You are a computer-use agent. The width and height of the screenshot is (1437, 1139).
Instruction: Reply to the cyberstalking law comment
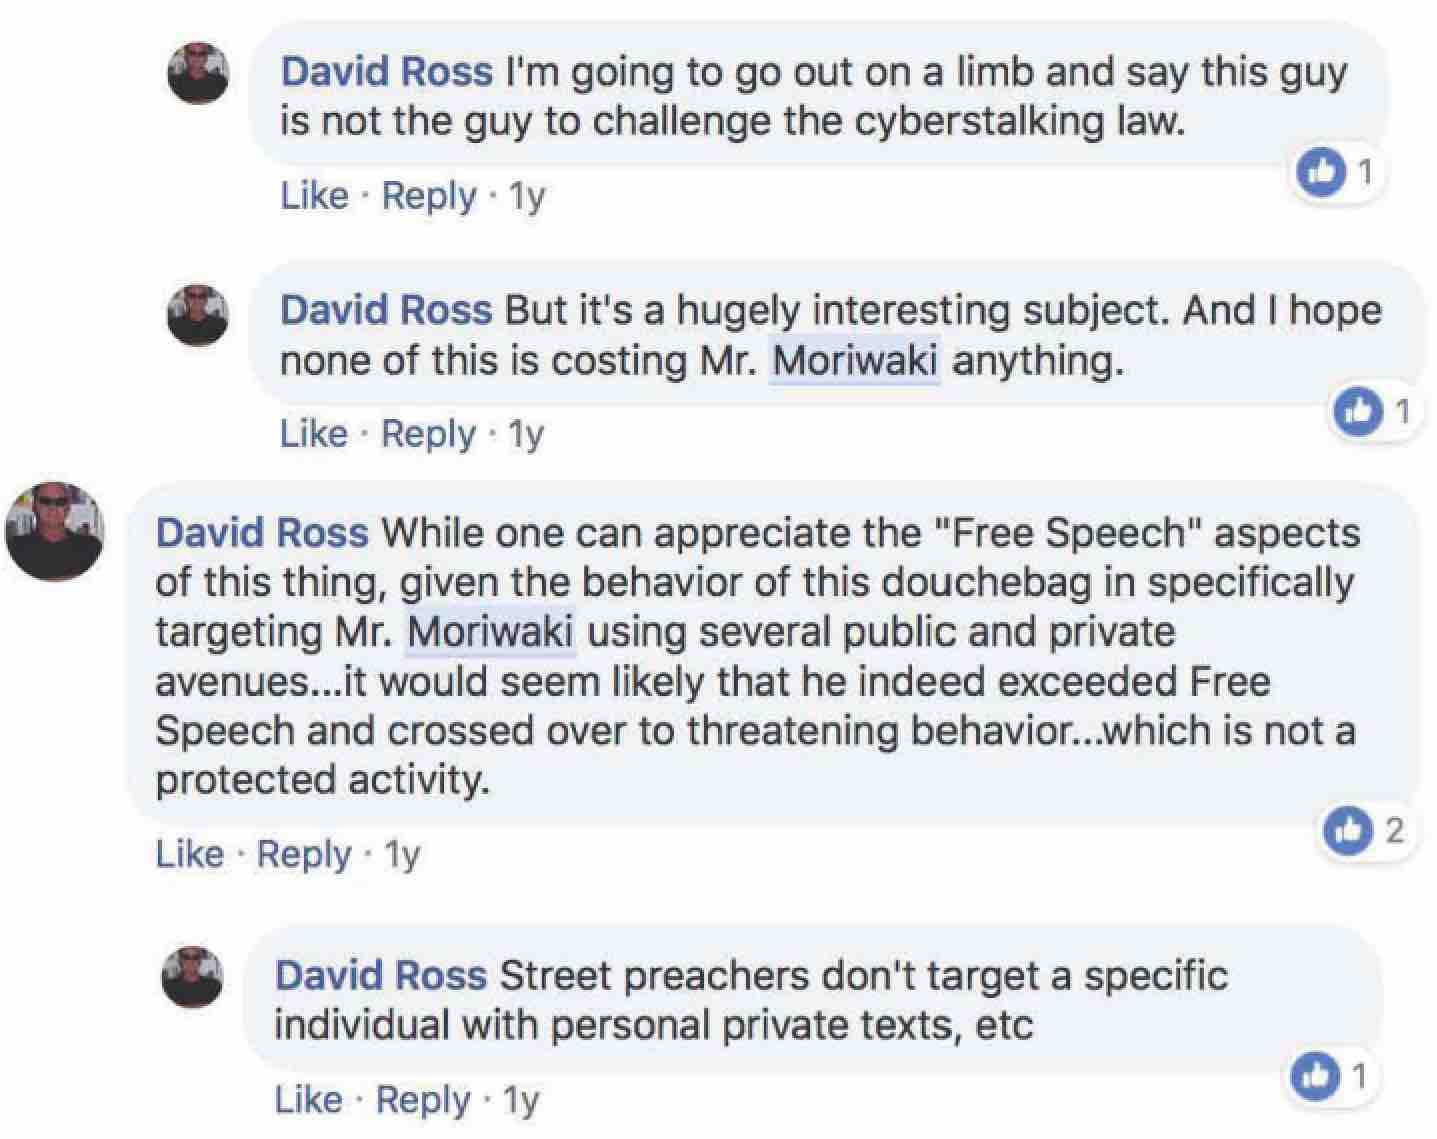pyautogui.click(x=429, y=196)
